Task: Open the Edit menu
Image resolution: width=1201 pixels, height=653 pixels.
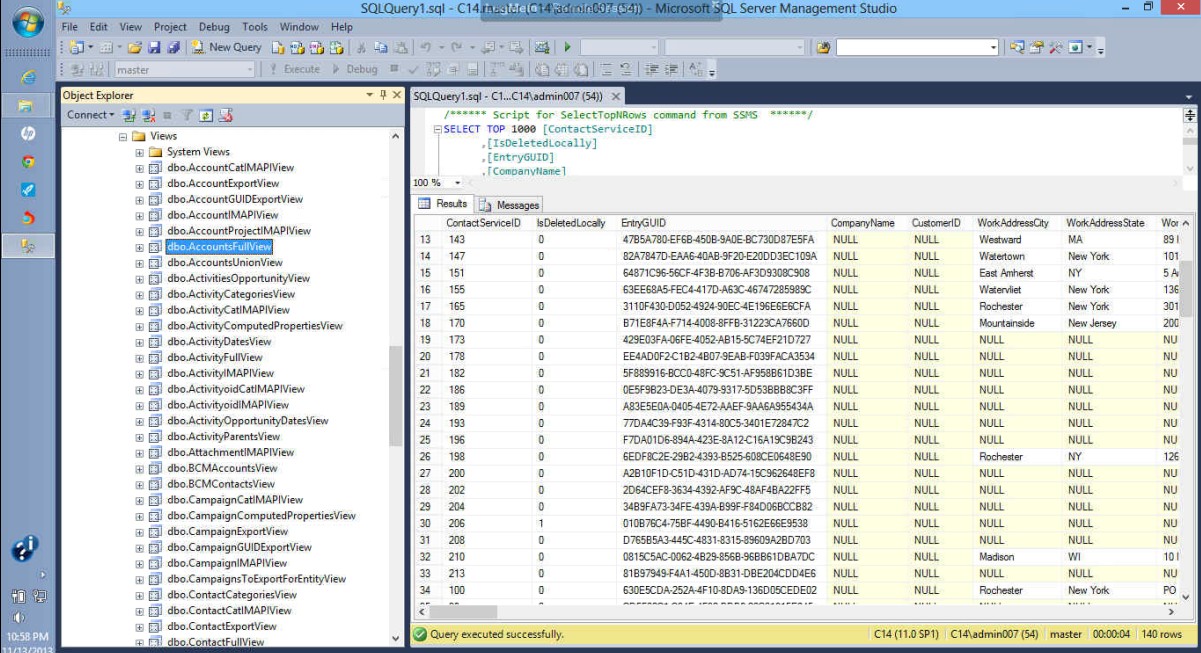Action: click(x=99, y=27)
